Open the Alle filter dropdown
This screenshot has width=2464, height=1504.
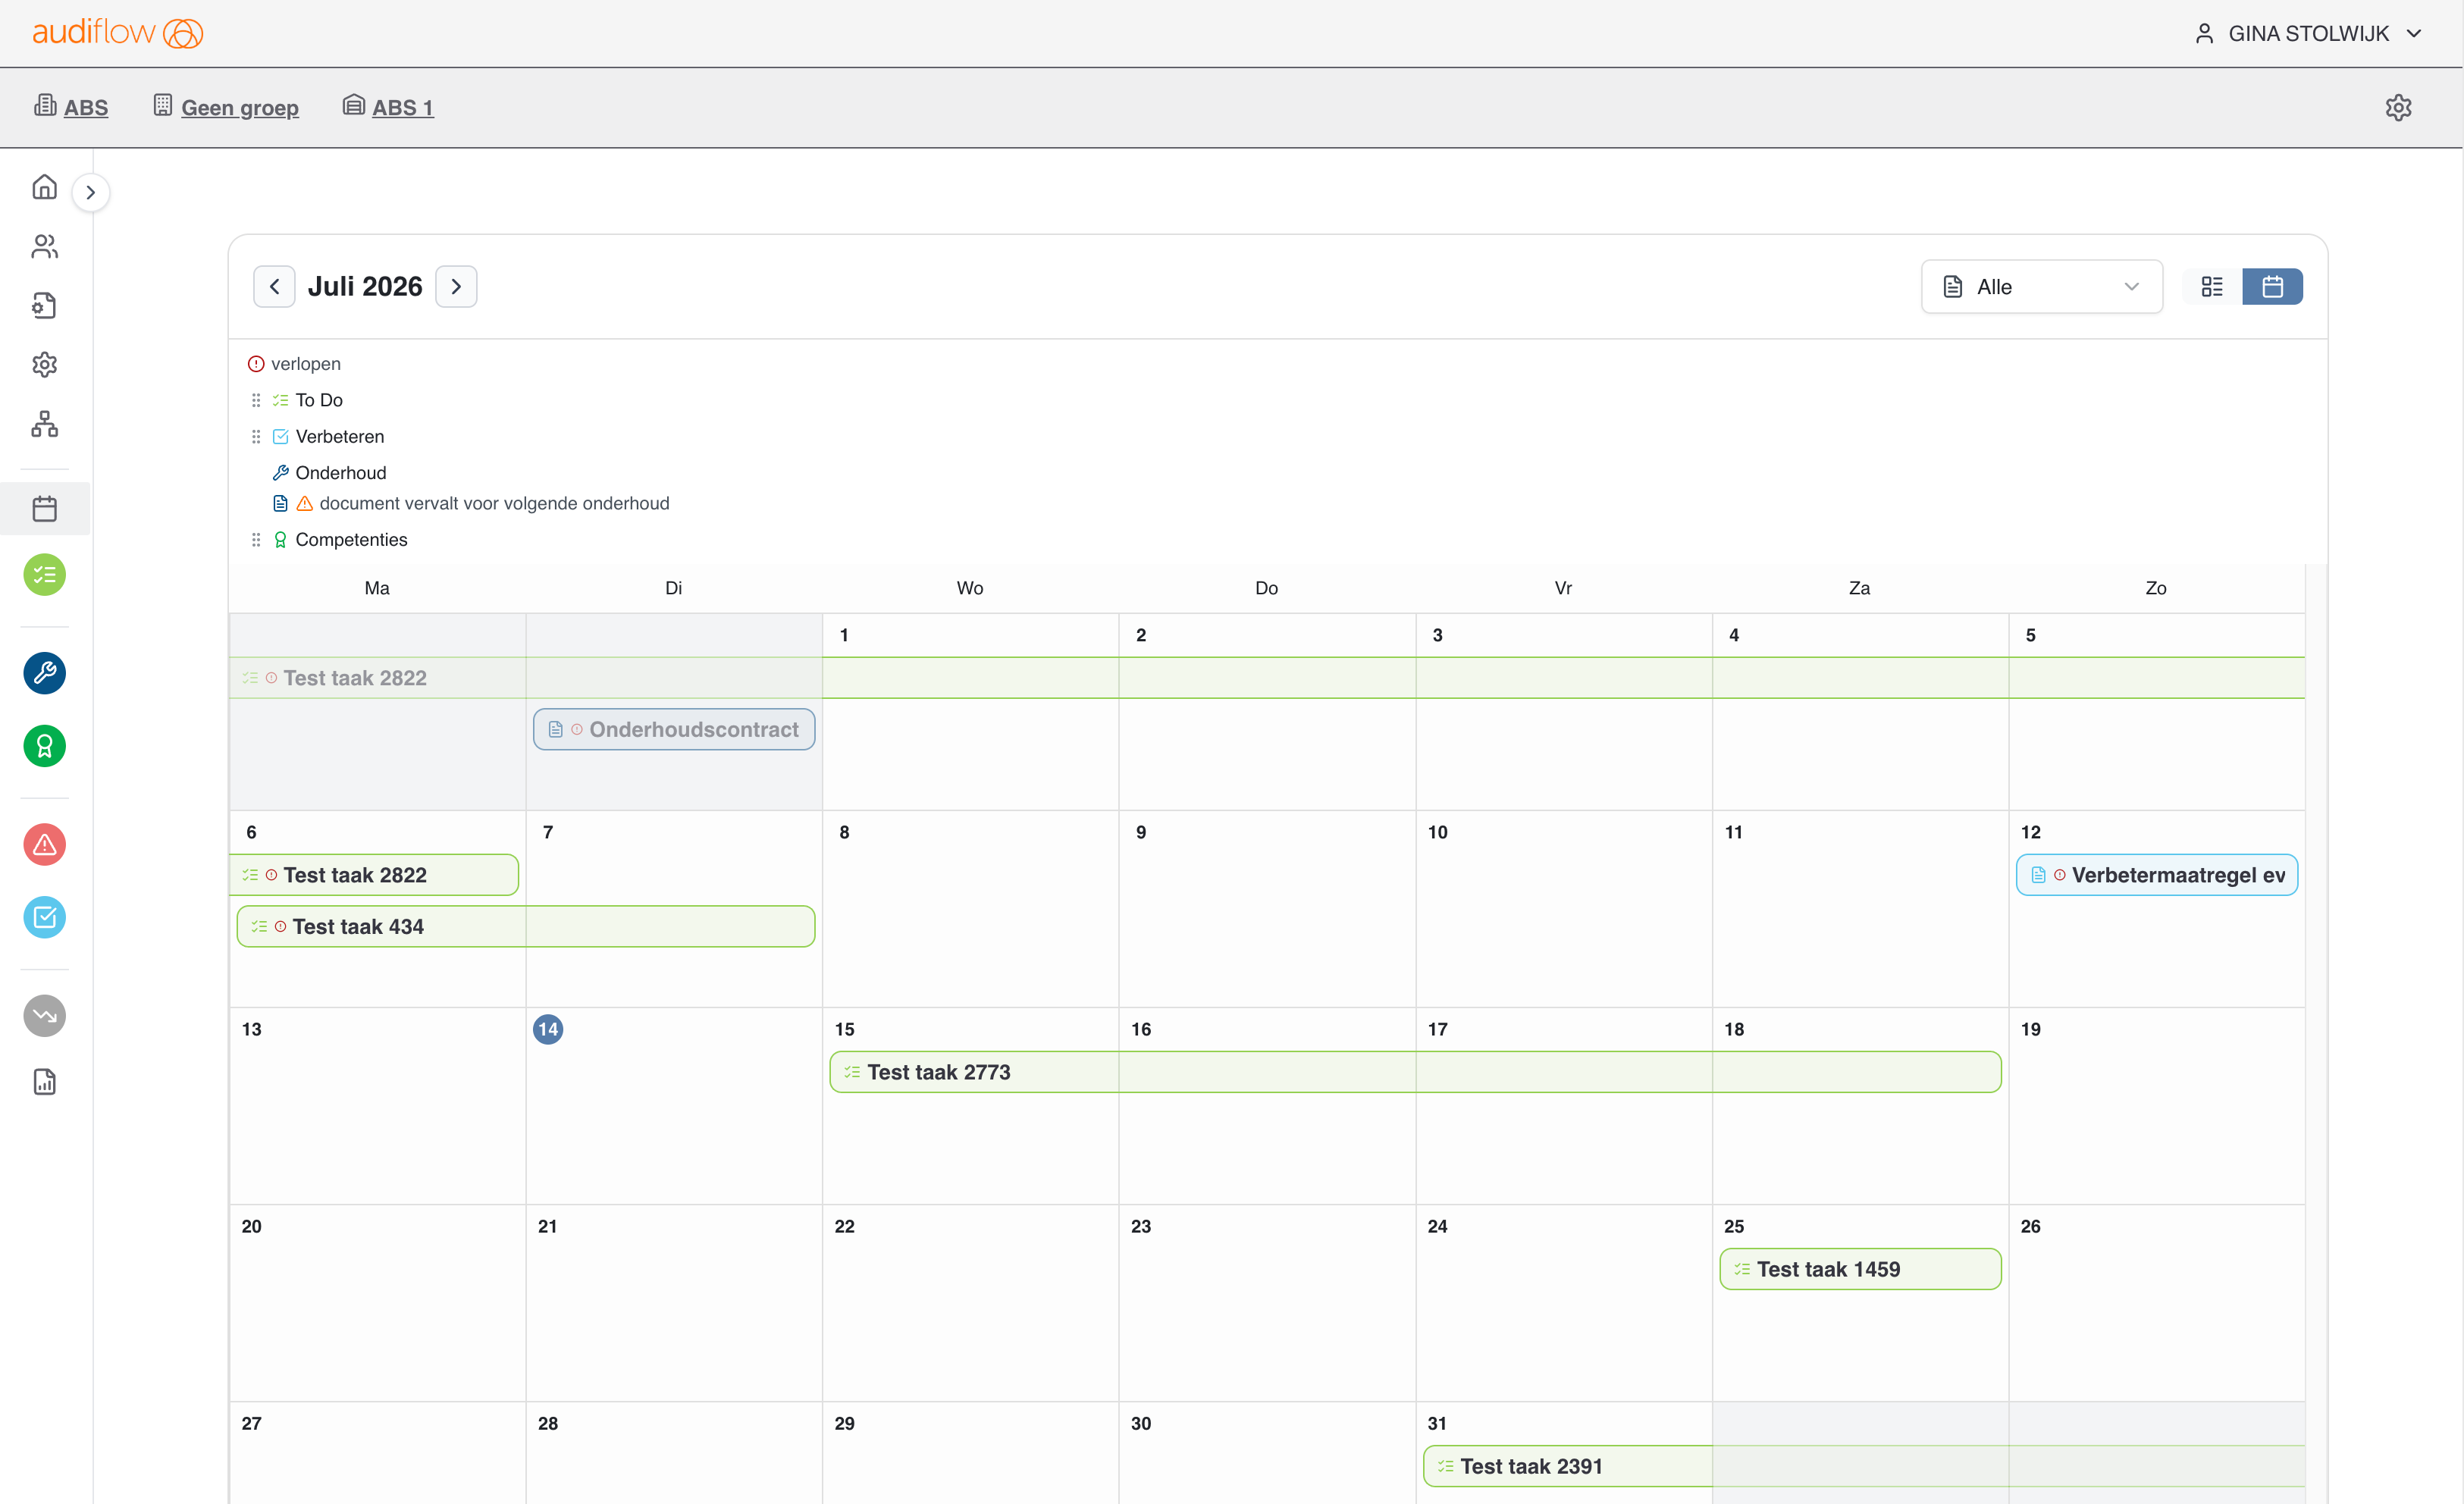click(x=2041, y=287)
